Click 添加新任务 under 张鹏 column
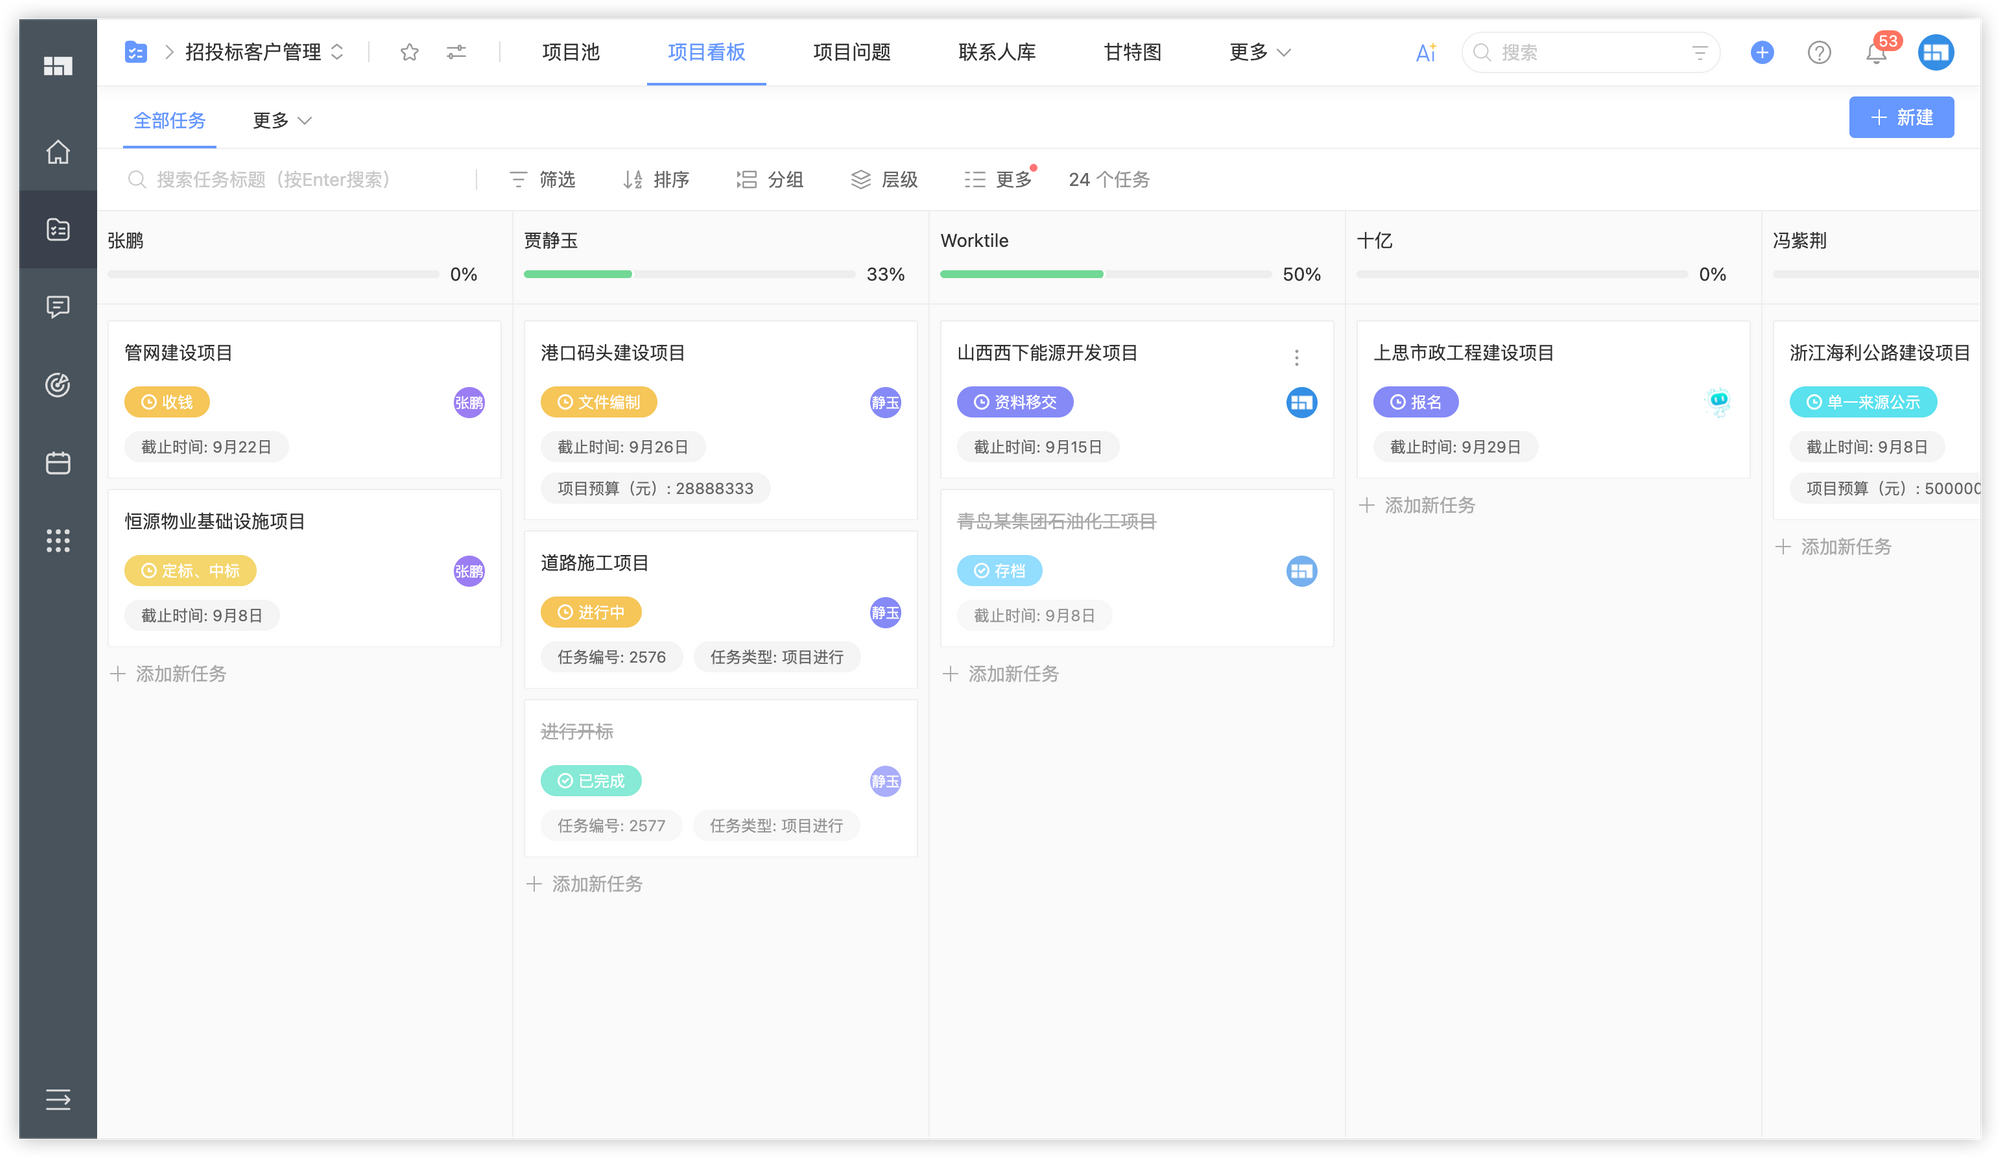This screenshot has width=2000, height=1158. pyautogui.click(x=168, y=673)
